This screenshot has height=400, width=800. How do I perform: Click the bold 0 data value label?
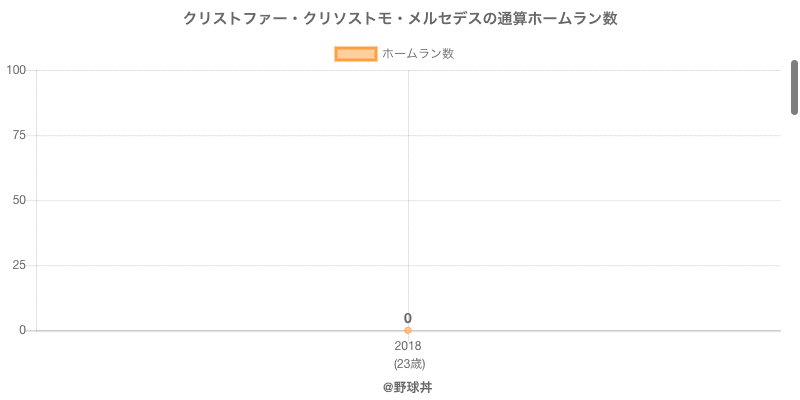(408, 318)
